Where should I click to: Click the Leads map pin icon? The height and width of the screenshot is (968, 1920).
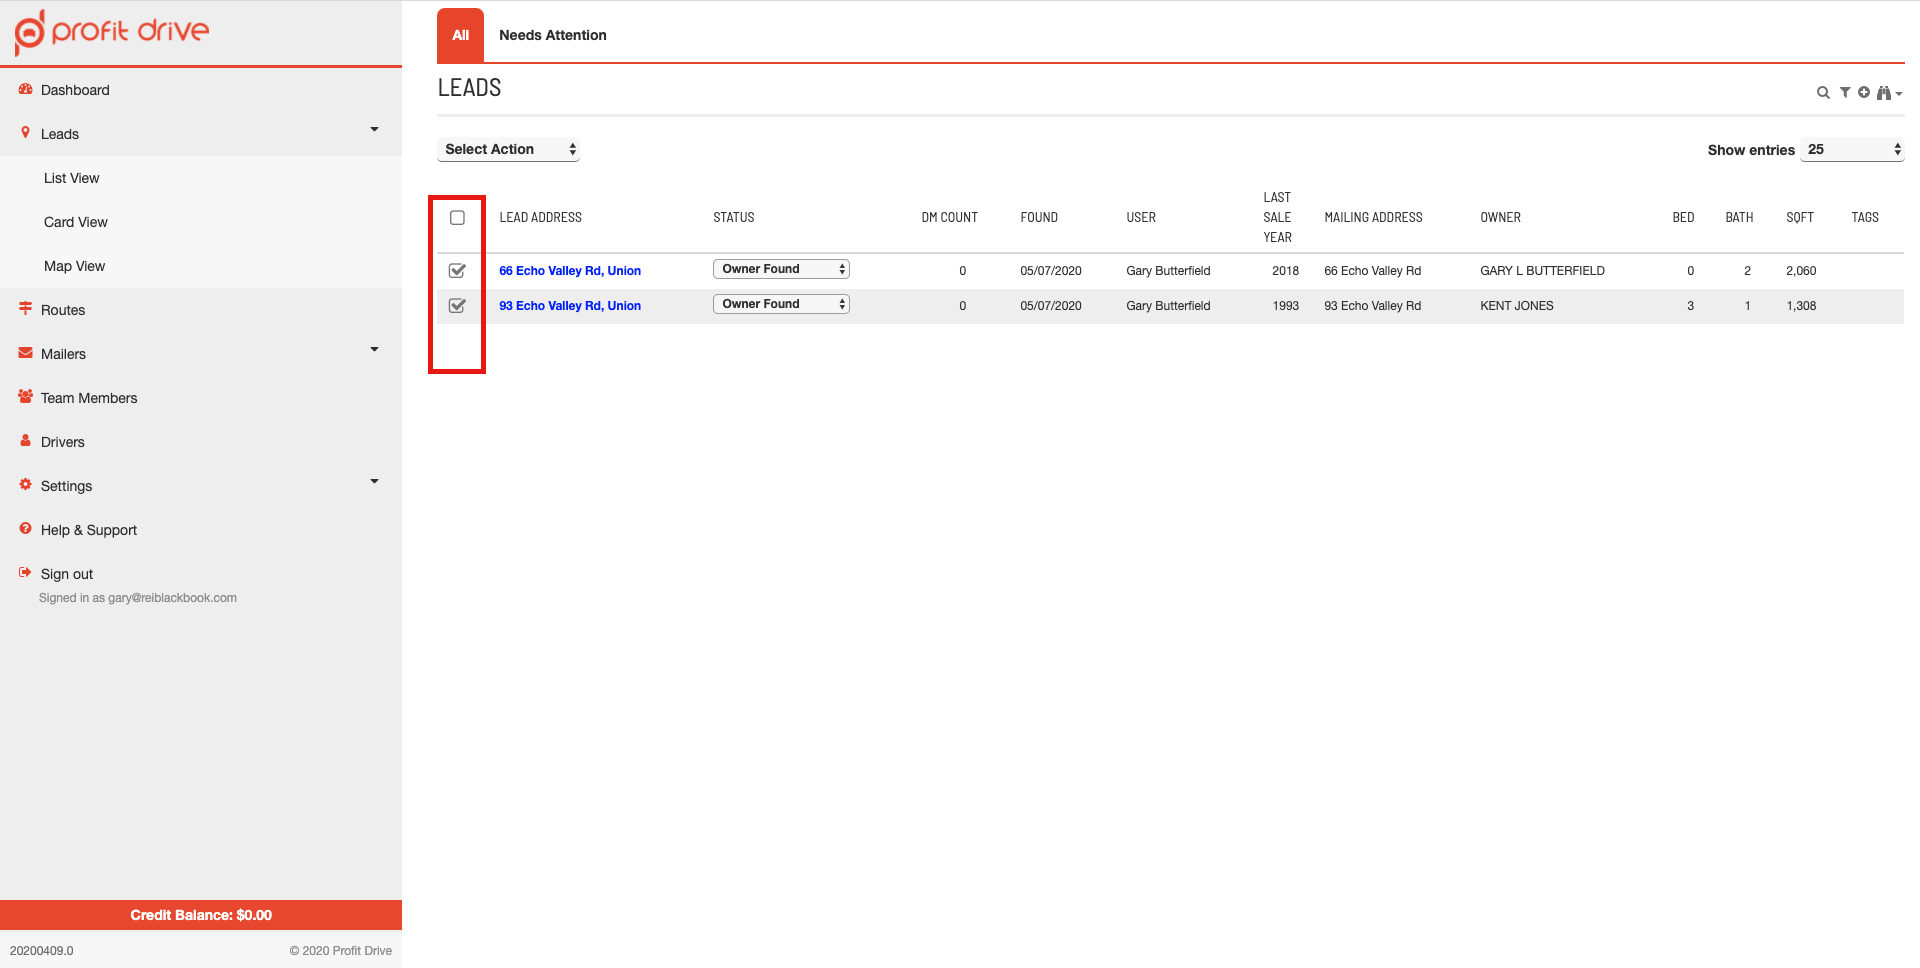[x=26, y=132]
